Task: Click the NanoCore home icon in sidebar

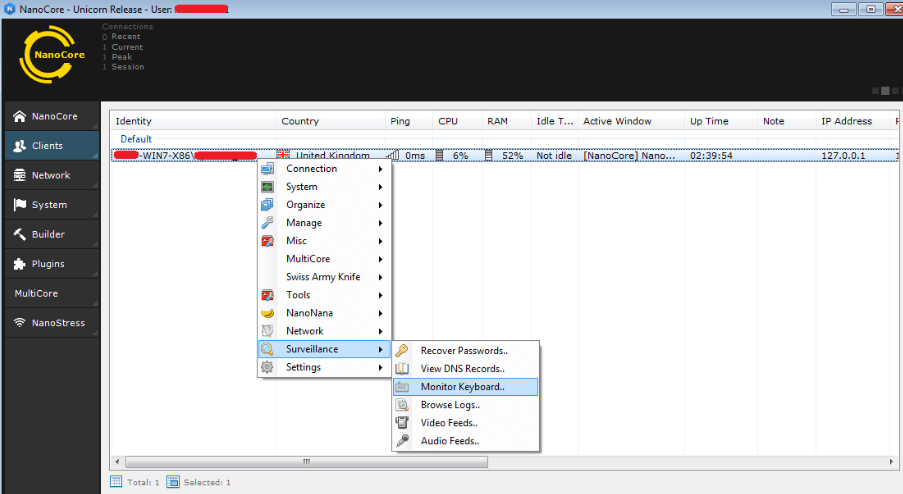Action: (x=19, y=116)
